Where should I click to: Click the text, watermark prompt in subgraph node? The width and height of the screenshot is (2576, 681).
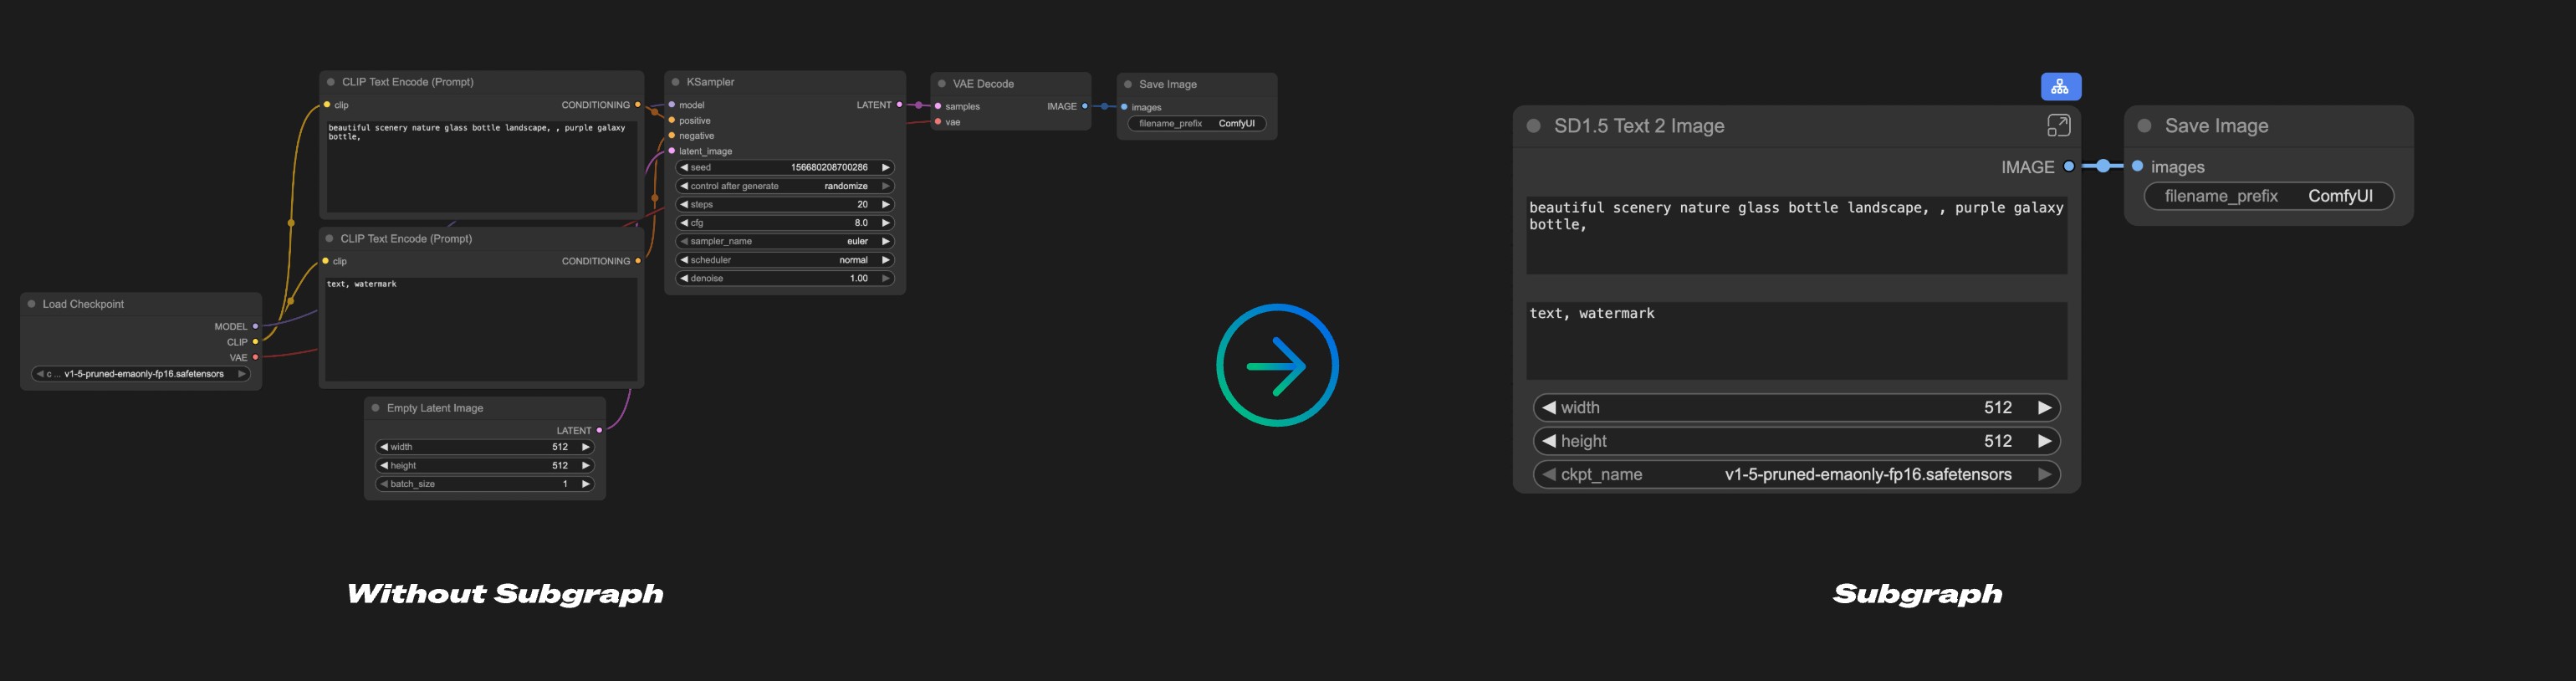pos(1795,340)
